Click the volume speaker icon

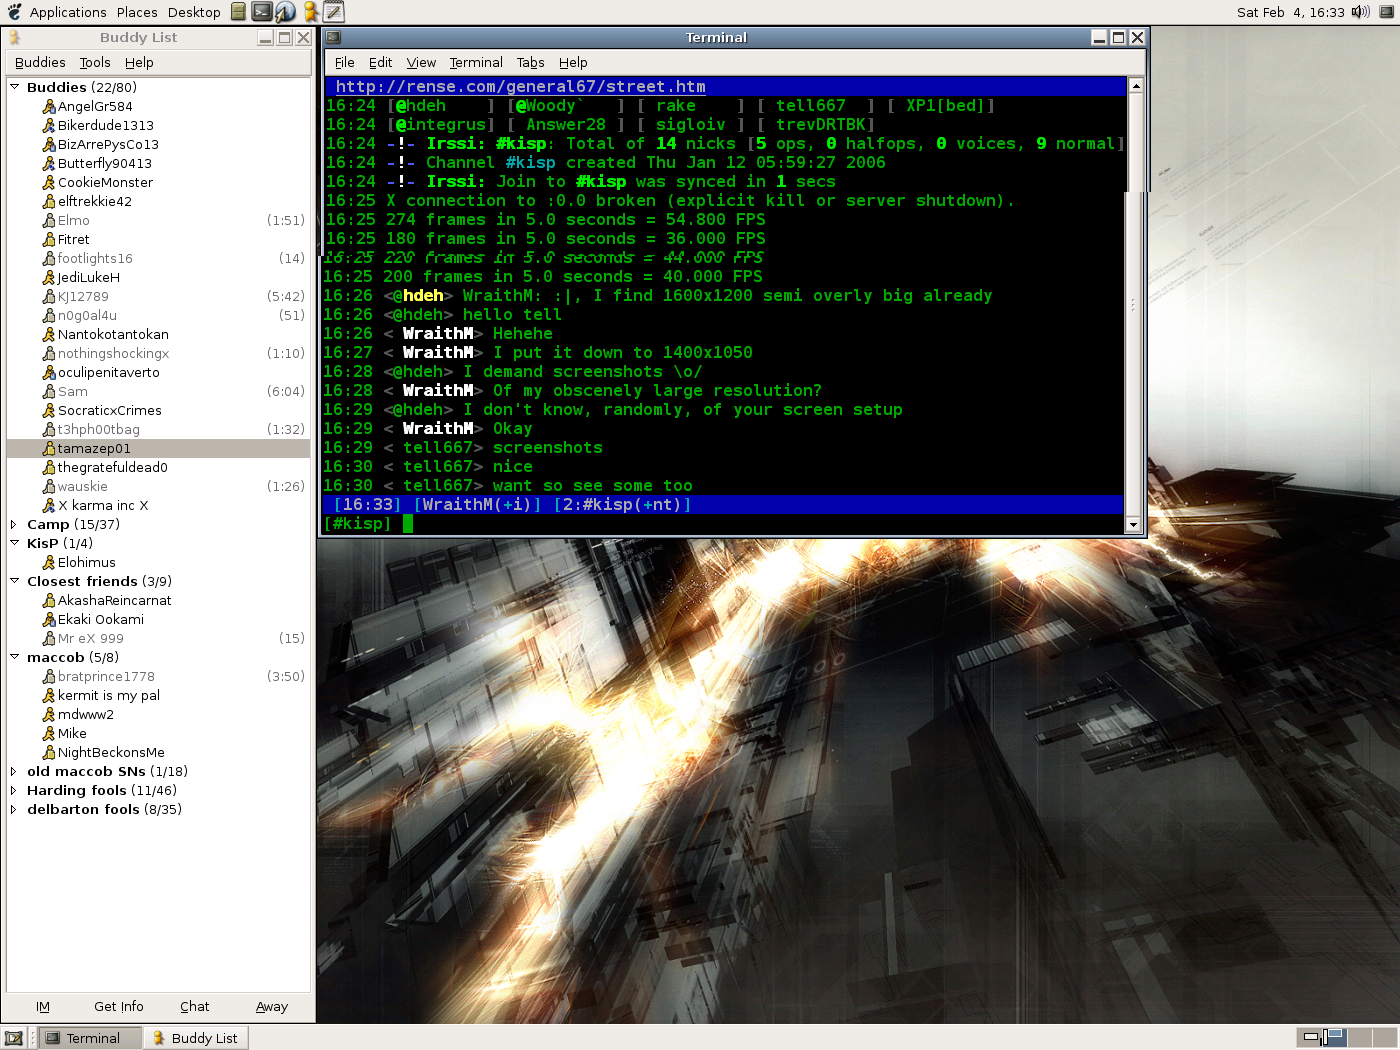1360,12
